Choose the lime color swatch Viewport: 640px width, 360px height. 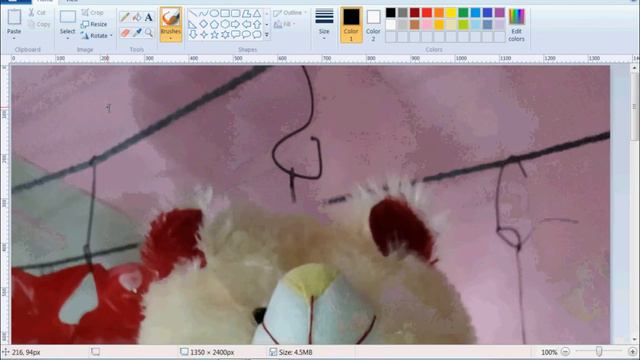pyautogui.click(x=463, y=25)
